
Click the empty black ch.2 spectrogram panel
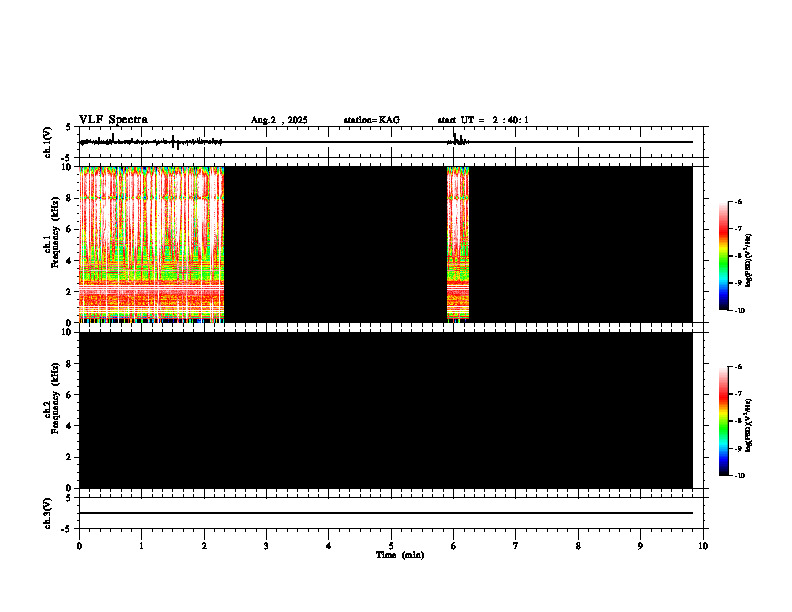[x=386, y=410]
